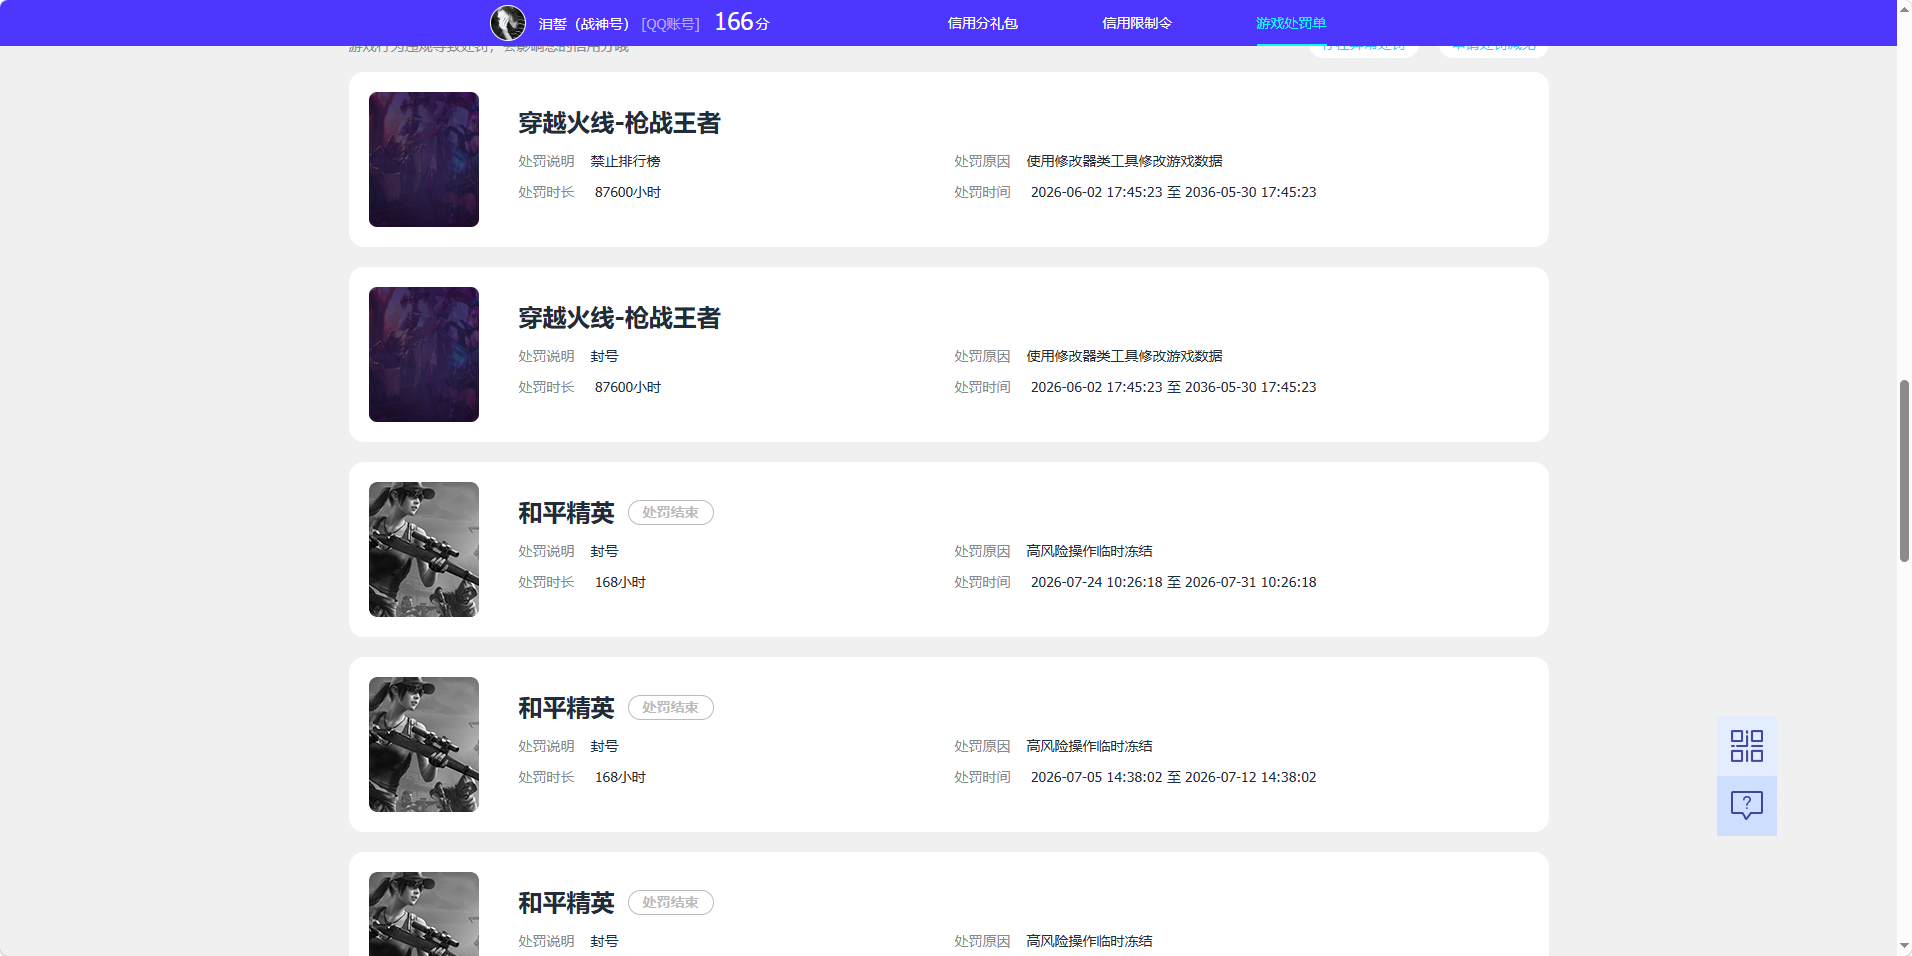1912x956 pixels.
Task: Open thumbnail of 和平精英 2026-07-24 card
Action: tap(424, 549)
